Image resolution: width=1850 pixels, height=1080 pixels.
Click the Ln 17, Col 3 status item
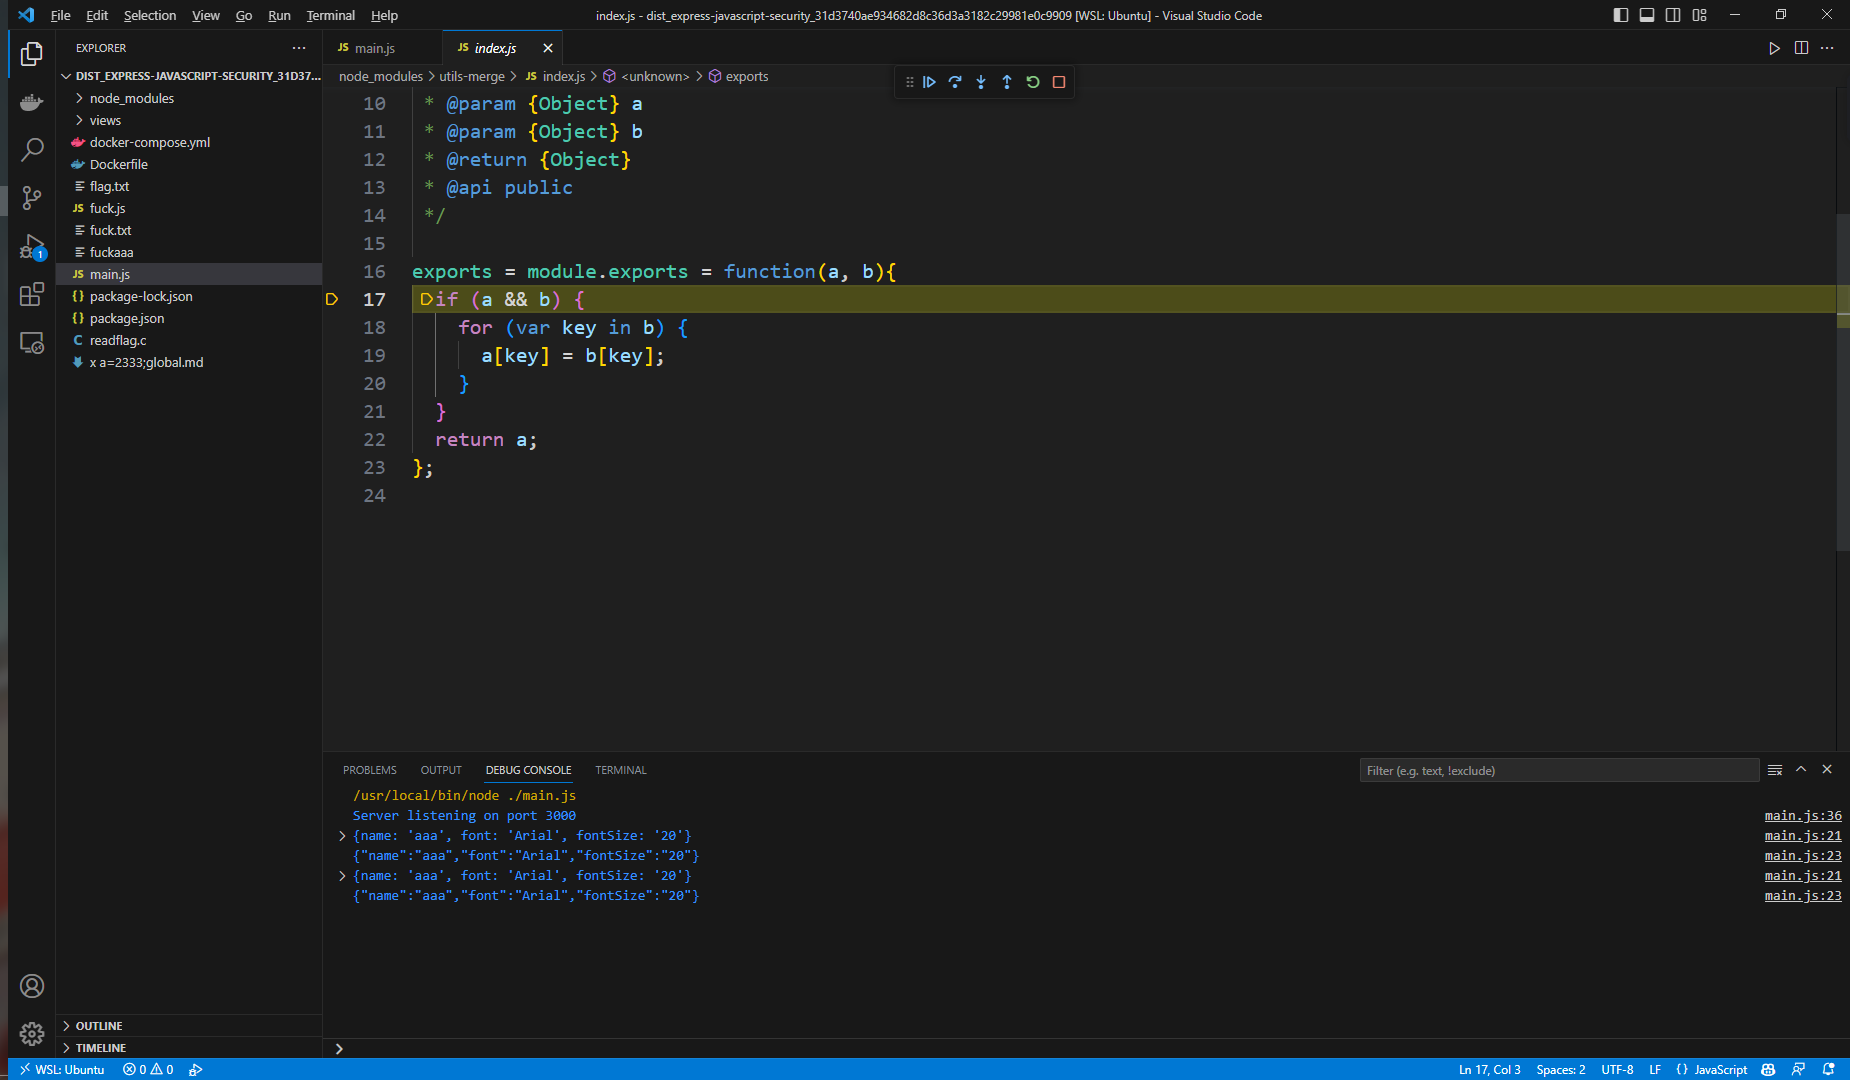point(1489,1069)
